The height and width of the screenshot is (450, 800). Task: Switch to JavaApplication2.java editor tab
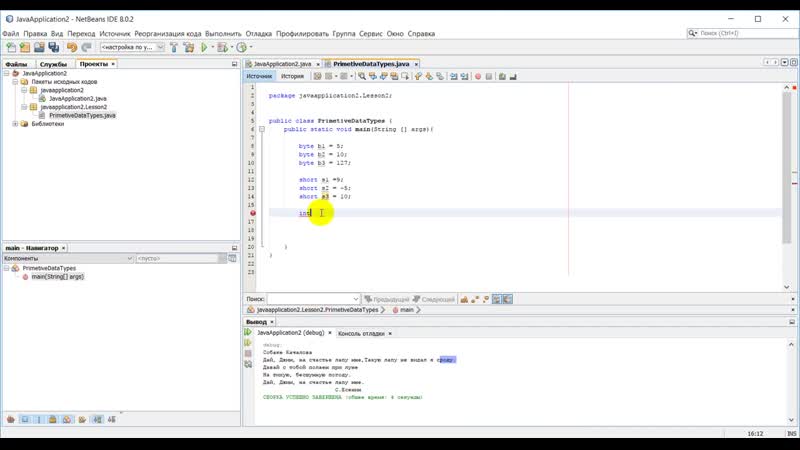282,64
